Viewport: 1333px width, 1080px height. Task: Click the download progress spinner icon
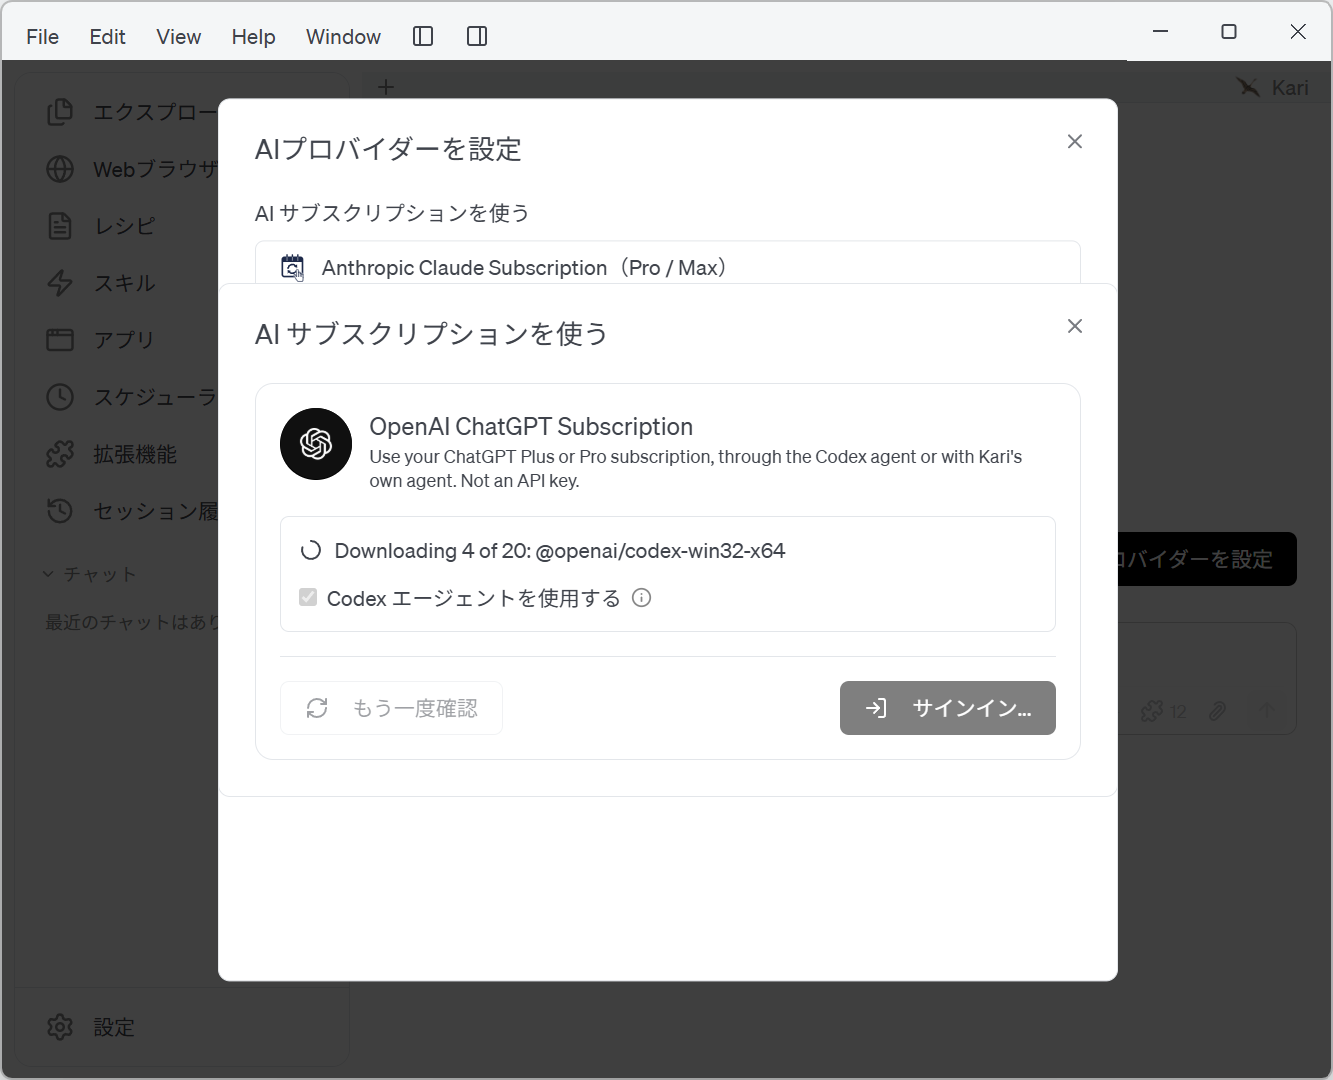[x=311, y=551]
